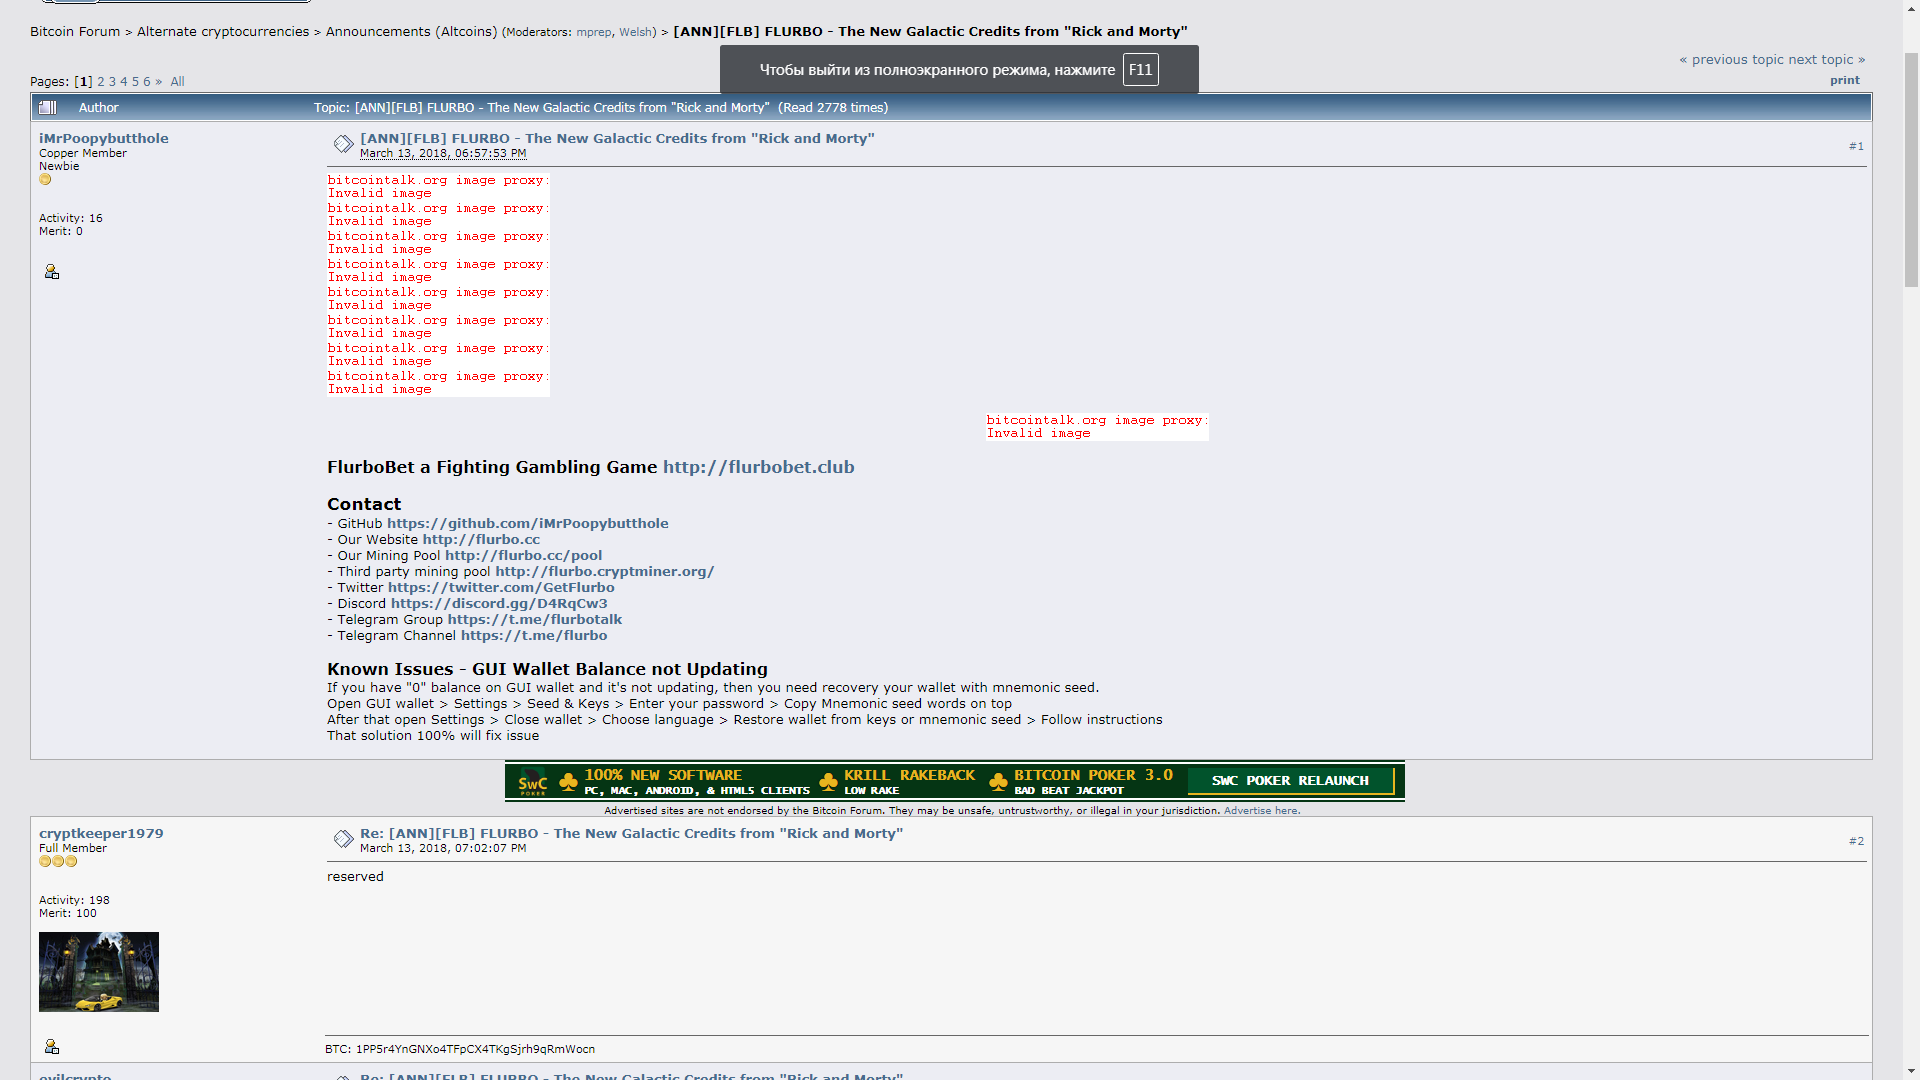Open the Discord invite link

click(499, 604)
